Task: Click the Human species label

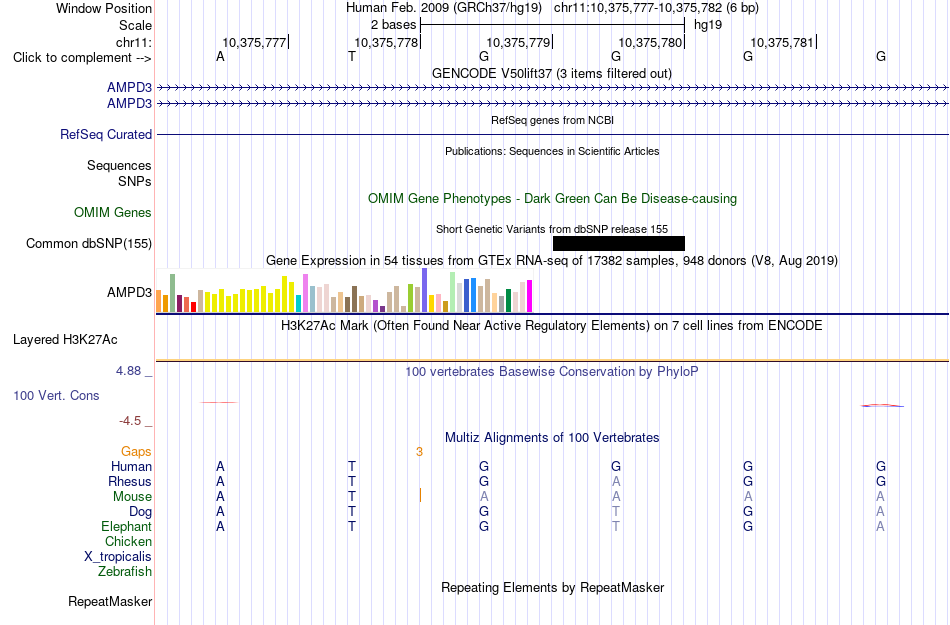Action: [x=131, y=466]
